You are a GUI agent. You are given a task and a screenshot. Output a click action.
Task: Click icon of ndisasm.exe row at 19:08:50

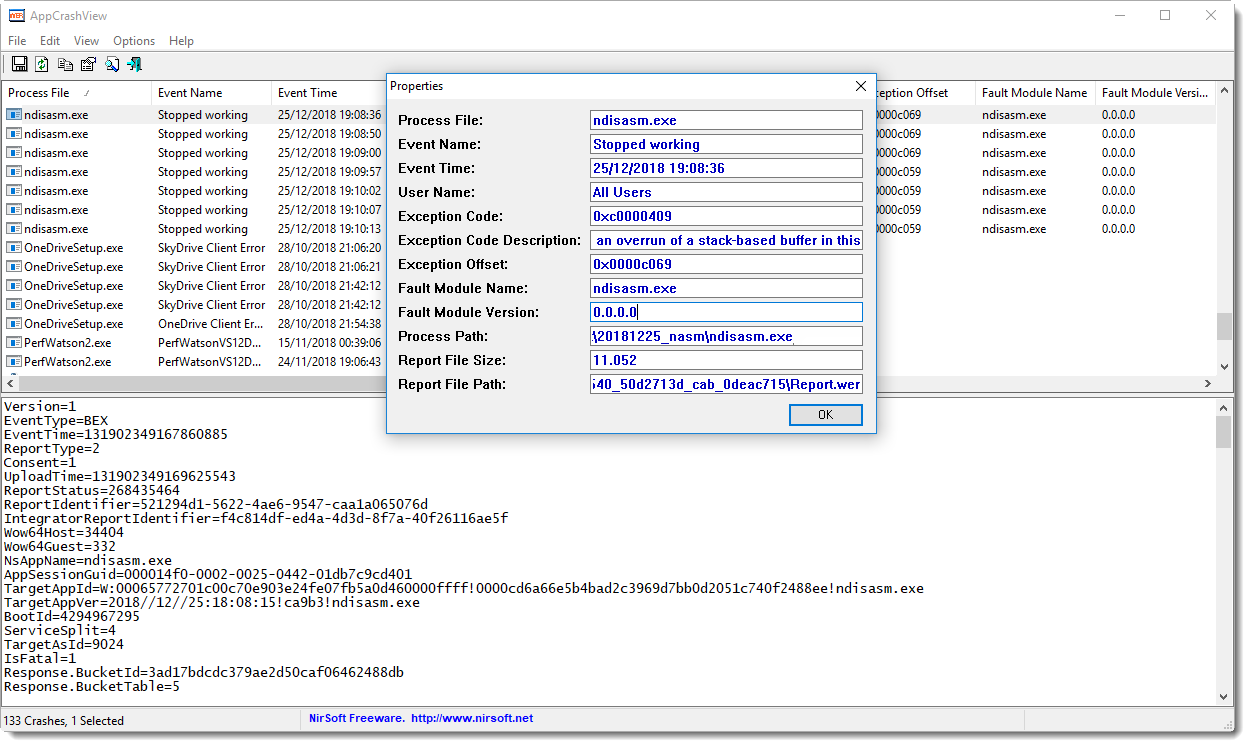14,134
